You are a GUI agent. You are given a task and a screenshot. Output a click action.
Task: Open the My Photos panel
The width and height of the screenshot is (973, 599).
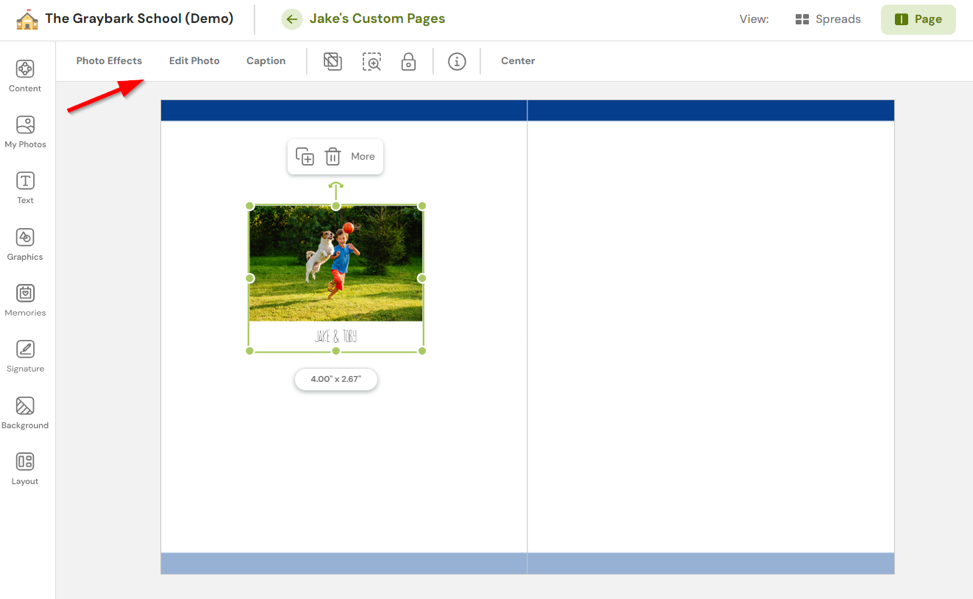[25, 129]
